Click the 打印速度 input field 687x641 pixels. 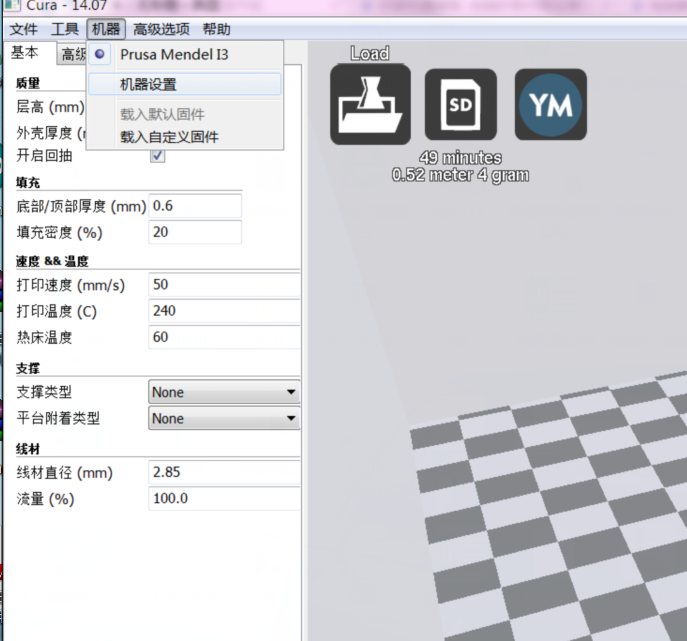coord(224,285)
